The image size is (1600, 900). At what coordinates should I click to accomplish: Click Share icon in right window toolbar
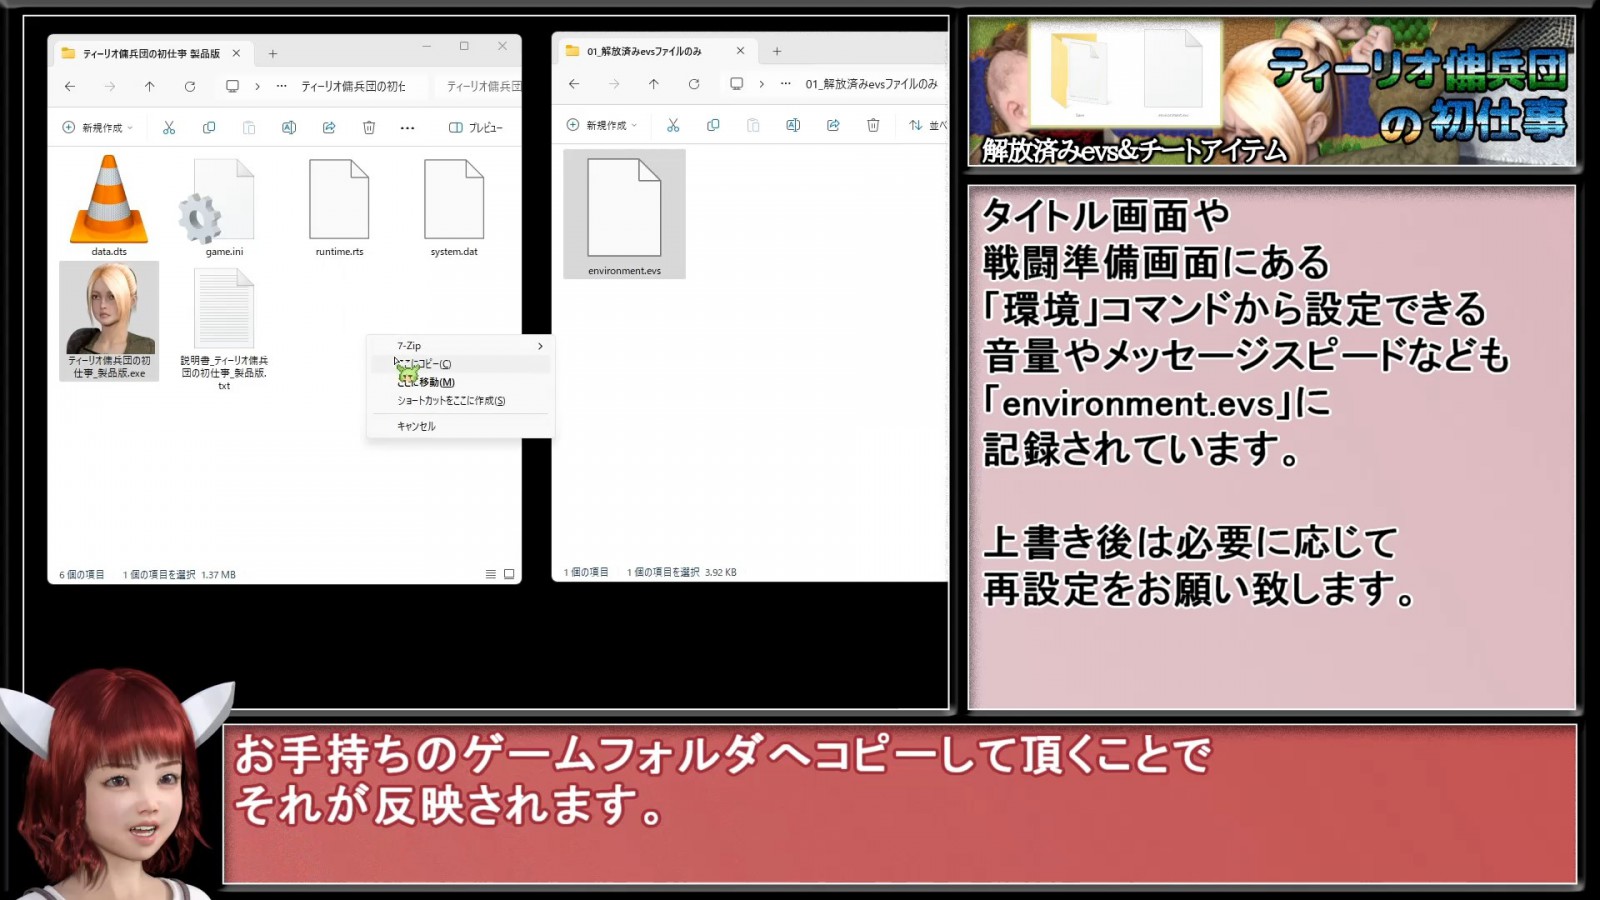pos(833,125)
